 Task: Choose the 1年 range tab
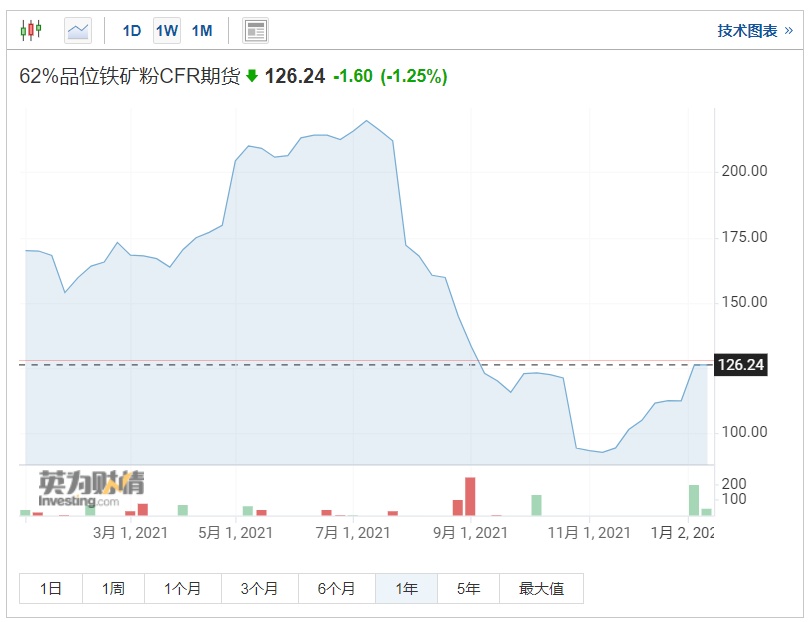pos(406,588)
